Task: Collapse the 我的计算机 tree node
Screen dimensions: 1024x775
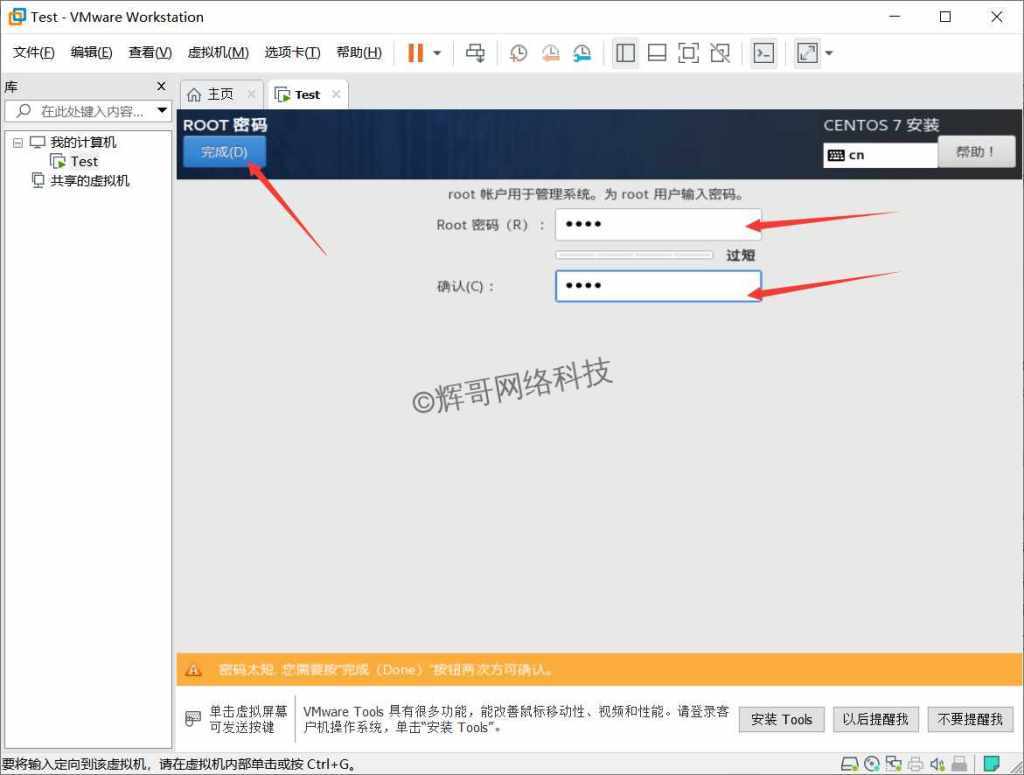Action: tap(18, 142)
